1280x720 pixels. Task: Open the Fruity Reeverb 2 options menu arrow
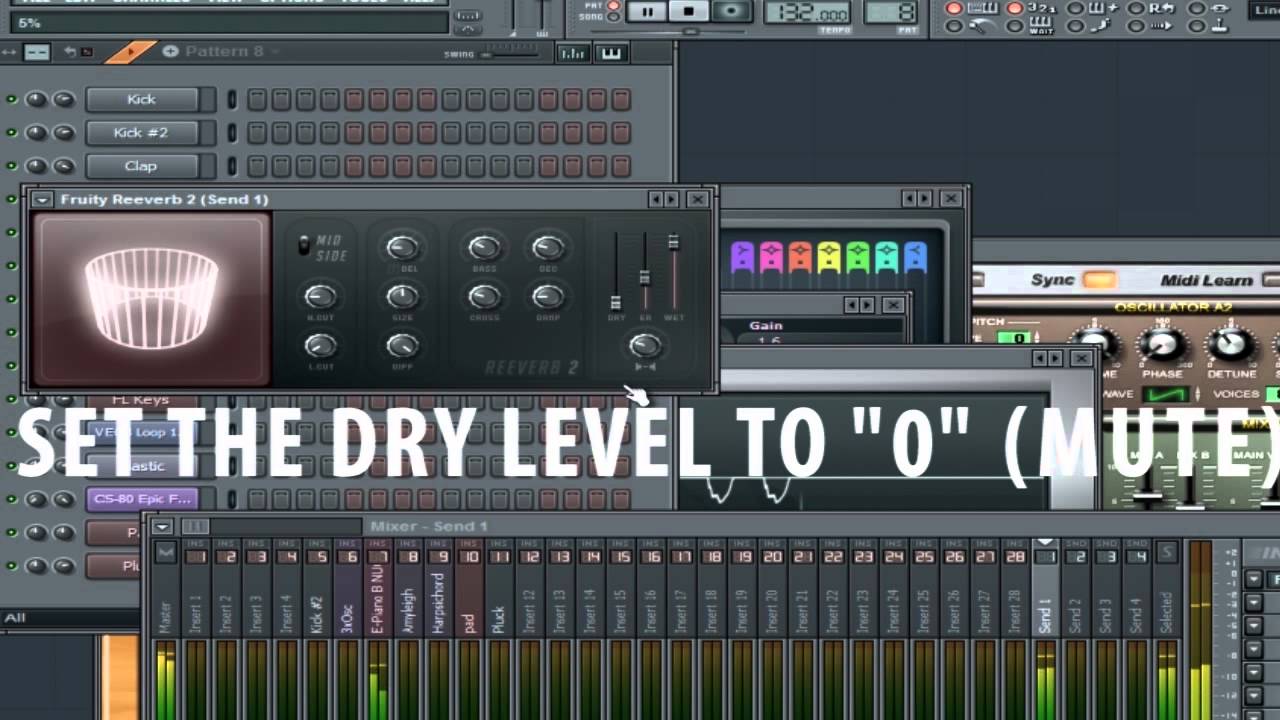[x=41, y=199]
